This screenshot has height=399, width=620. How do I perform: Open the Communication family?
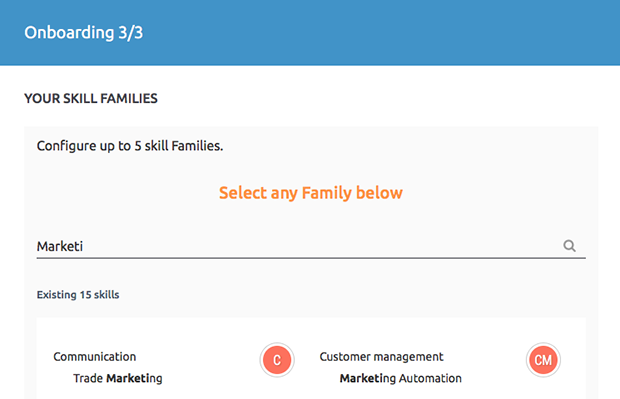point(95,357)
